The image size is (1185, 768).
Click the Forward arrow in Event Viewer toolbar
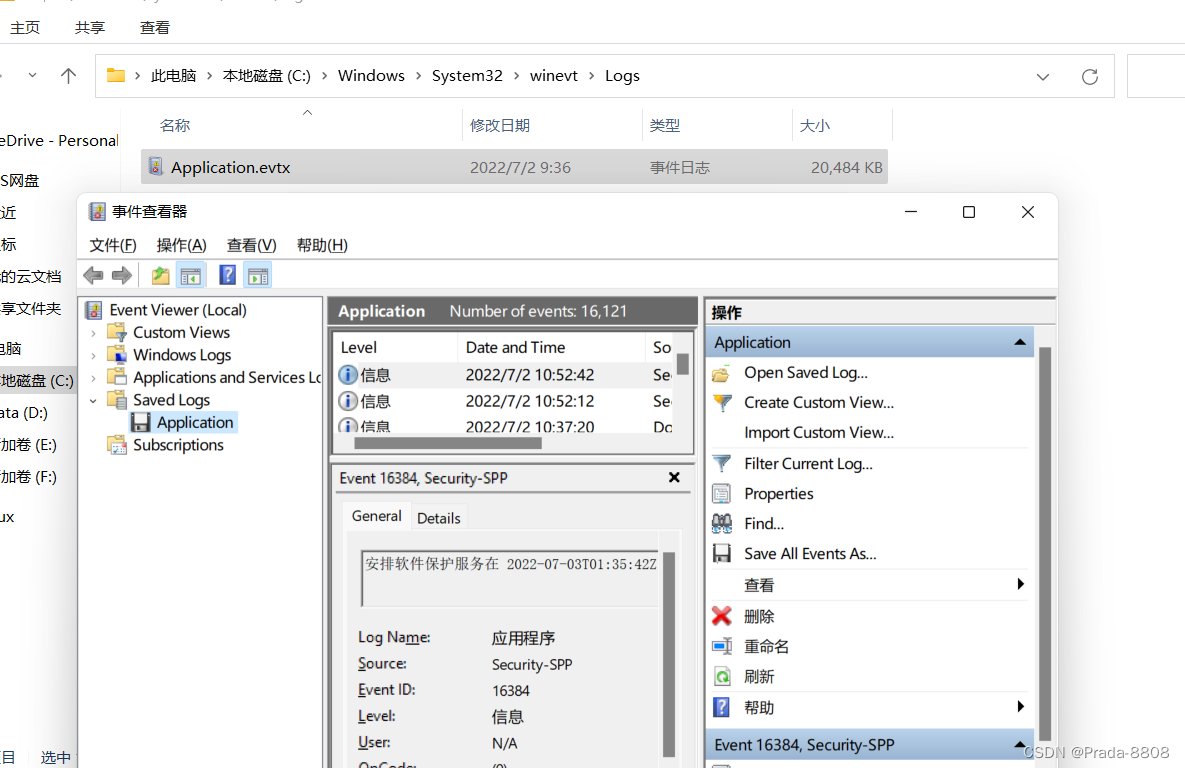pos(122,276)
